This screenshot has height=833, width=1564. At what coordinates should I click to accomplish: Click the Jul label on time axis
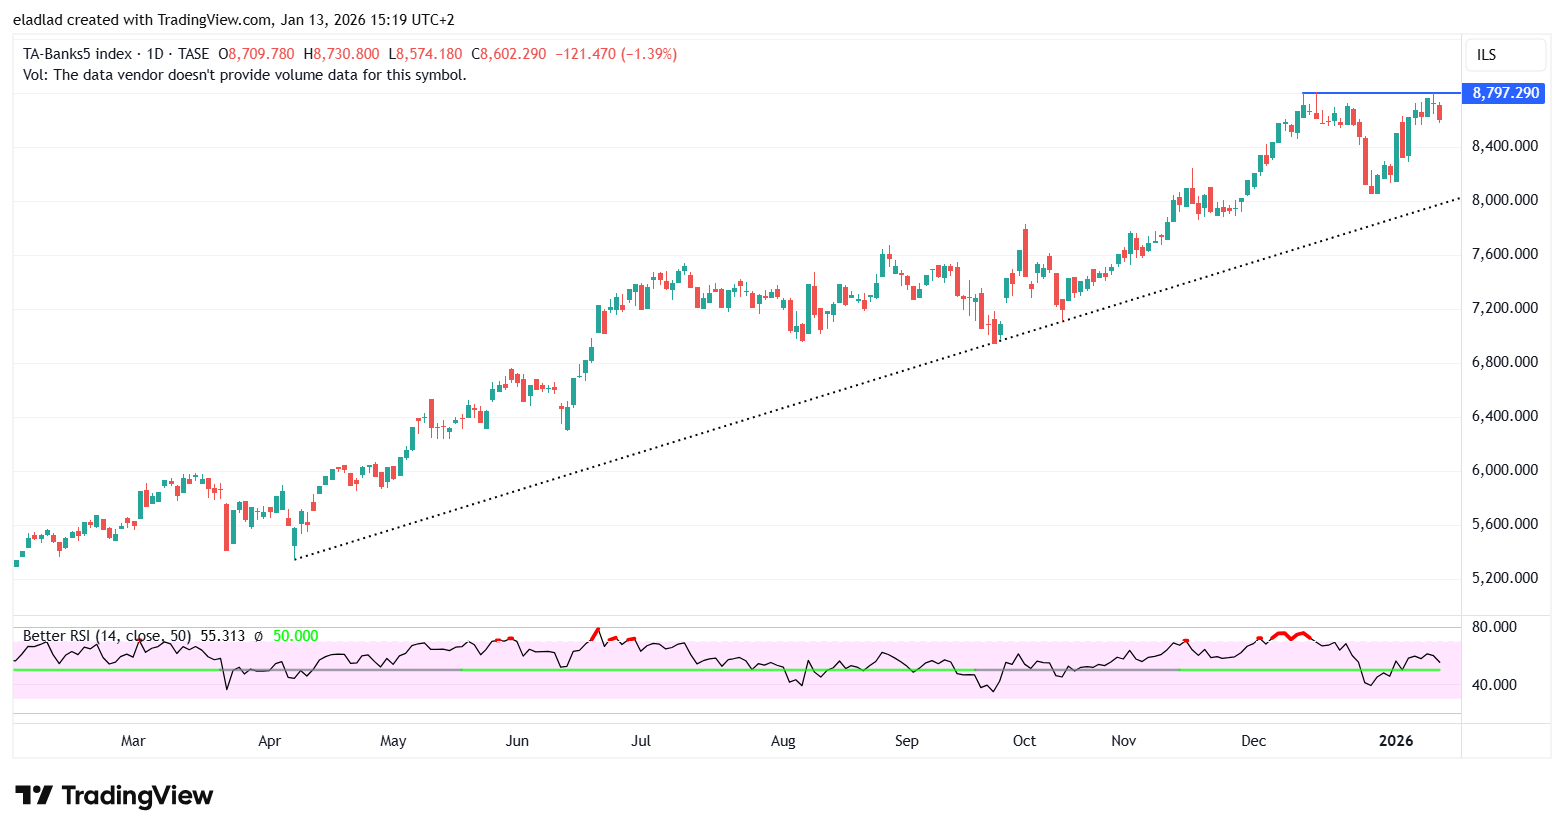tap(641, 741)
